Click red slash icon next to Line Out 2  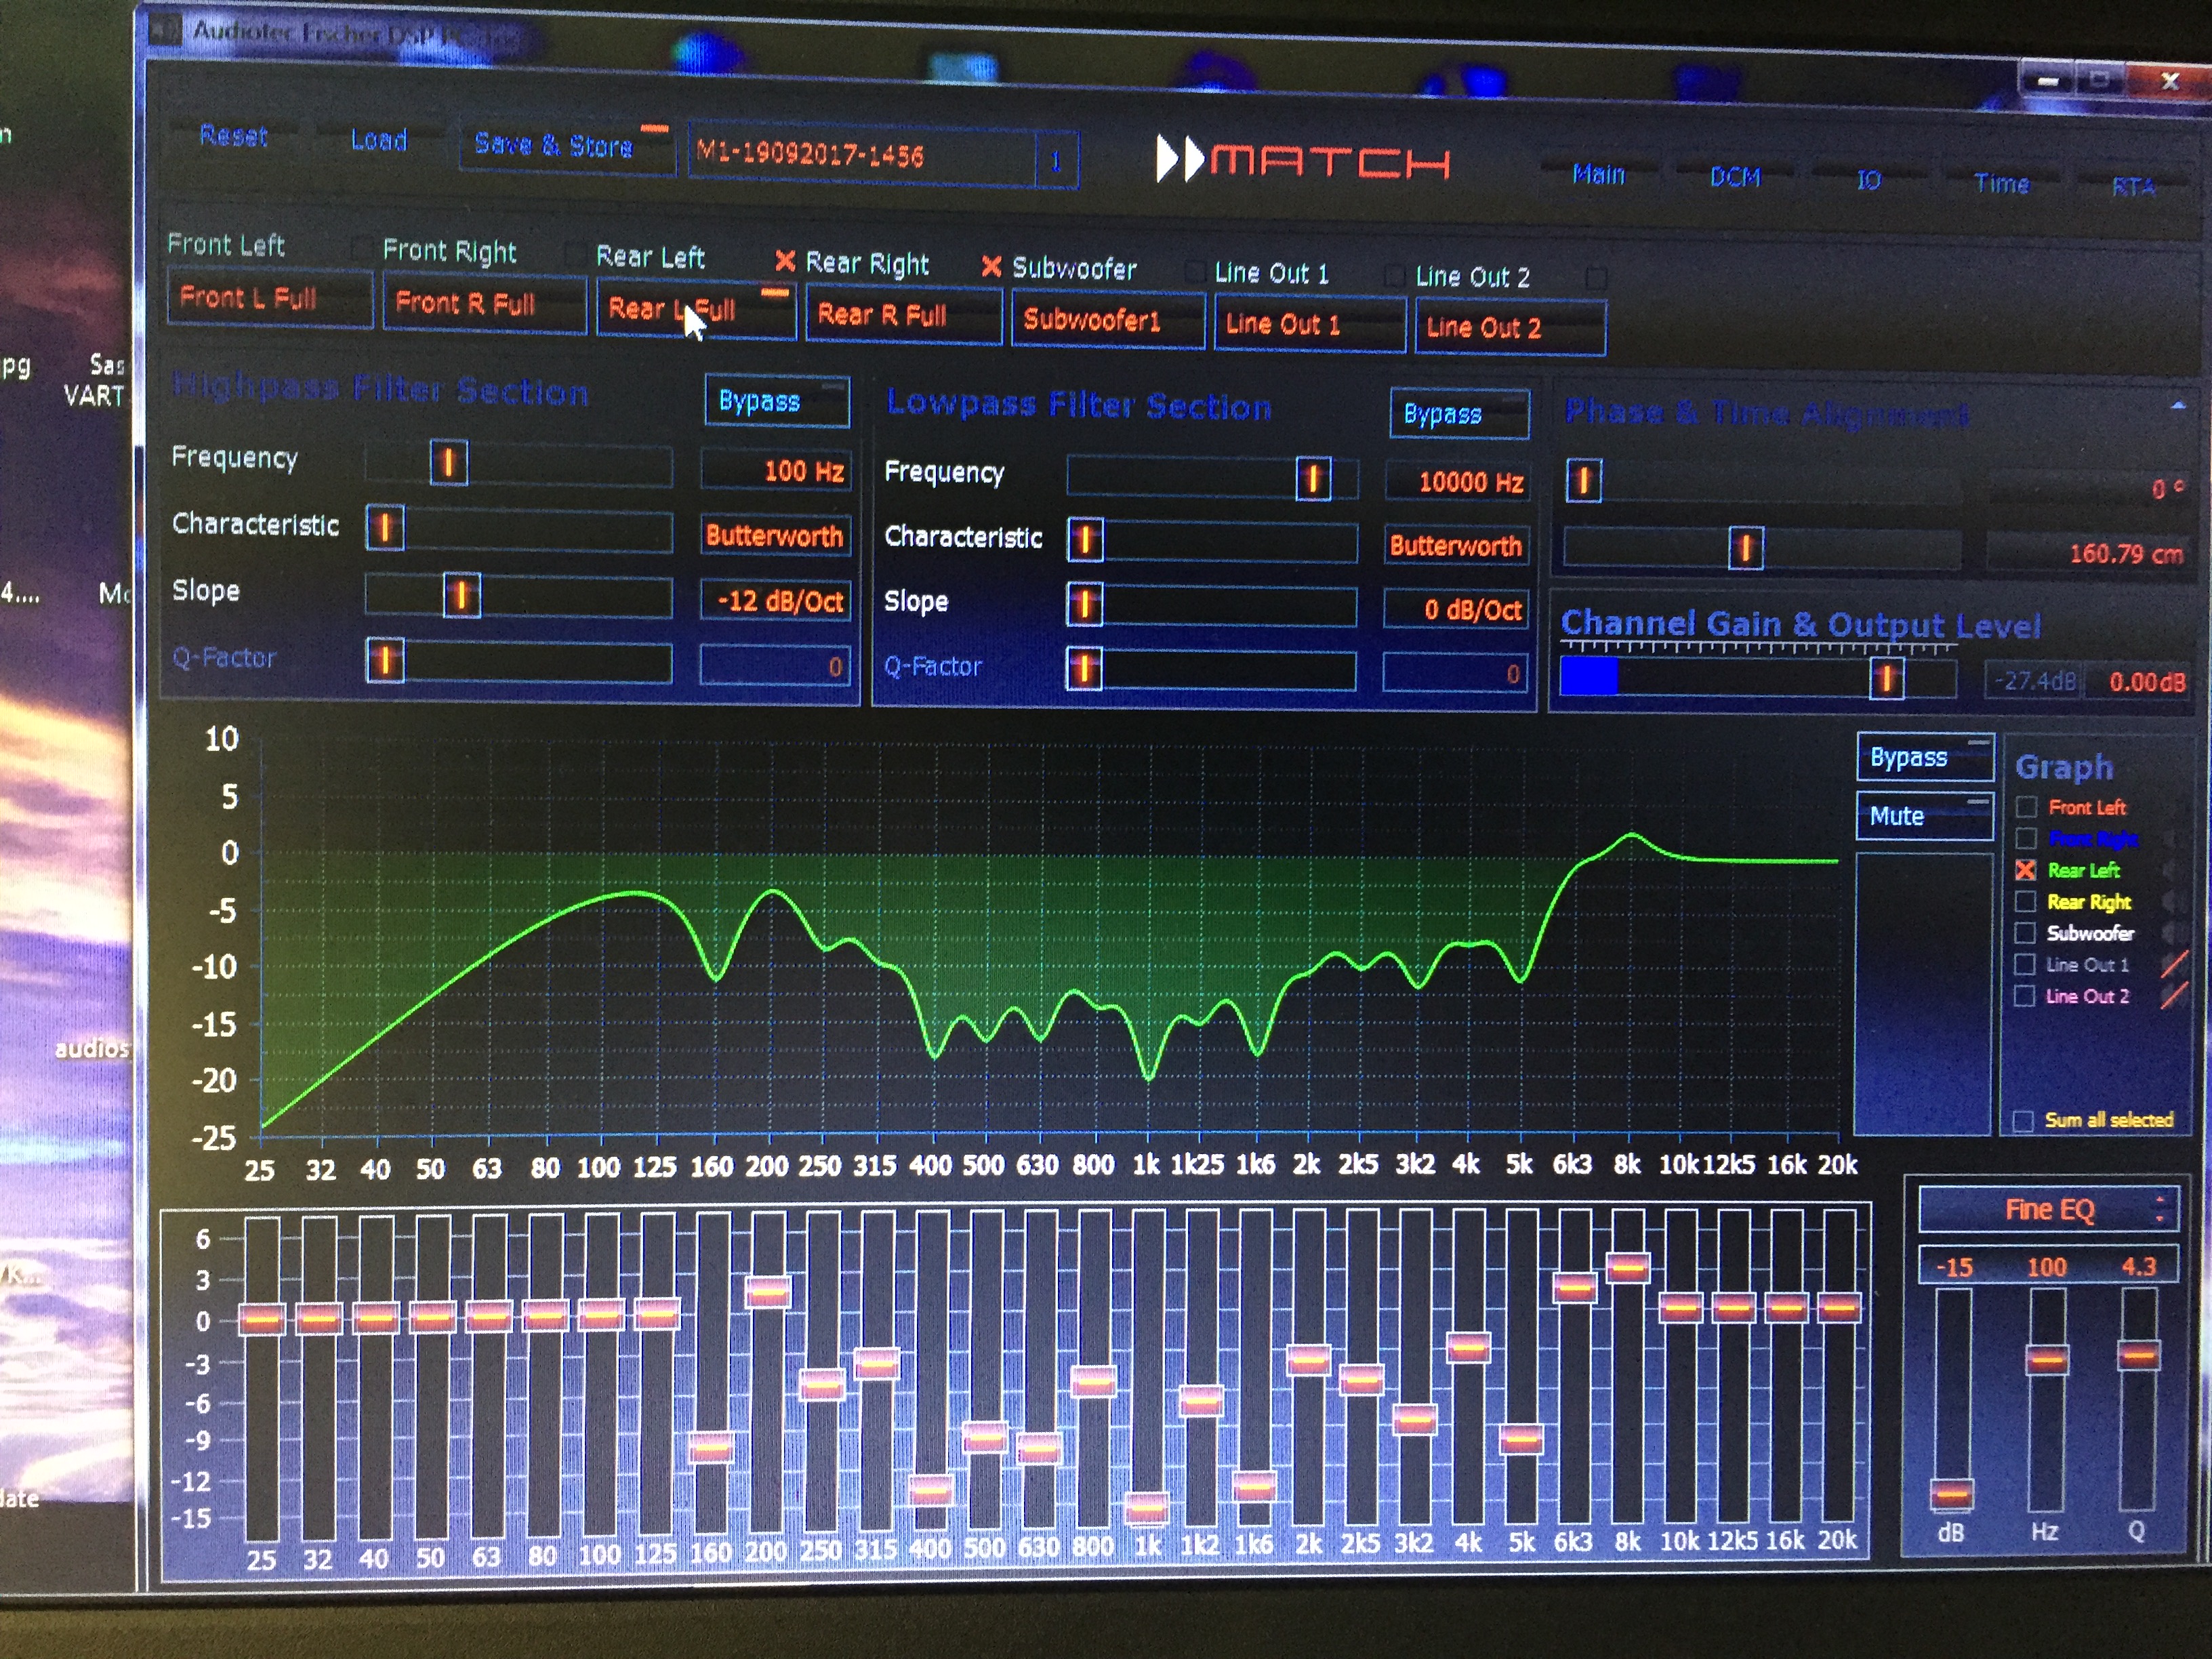pyautogui.click(x=2174, y=996)
